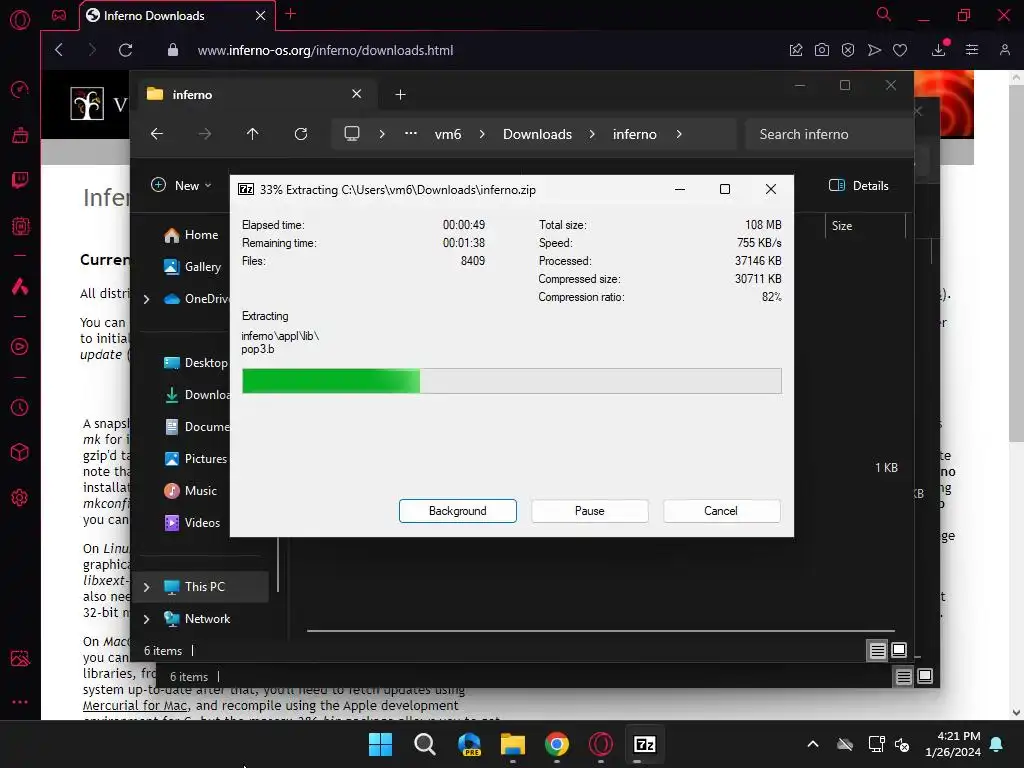
Task: Open Twitch panel in Opera sidebar
Action: click(20, 180)
